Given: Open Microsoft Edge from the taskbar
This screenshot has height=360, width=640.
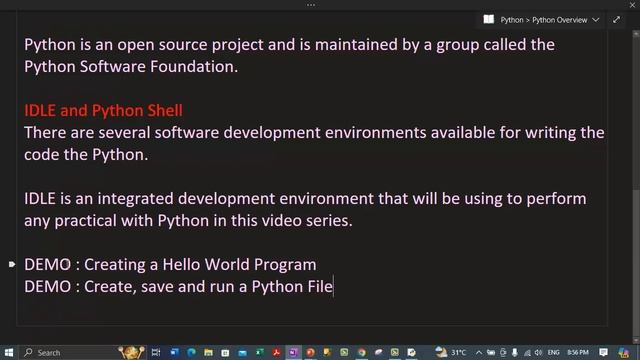Looking at the screenshot, I should 191,352.
